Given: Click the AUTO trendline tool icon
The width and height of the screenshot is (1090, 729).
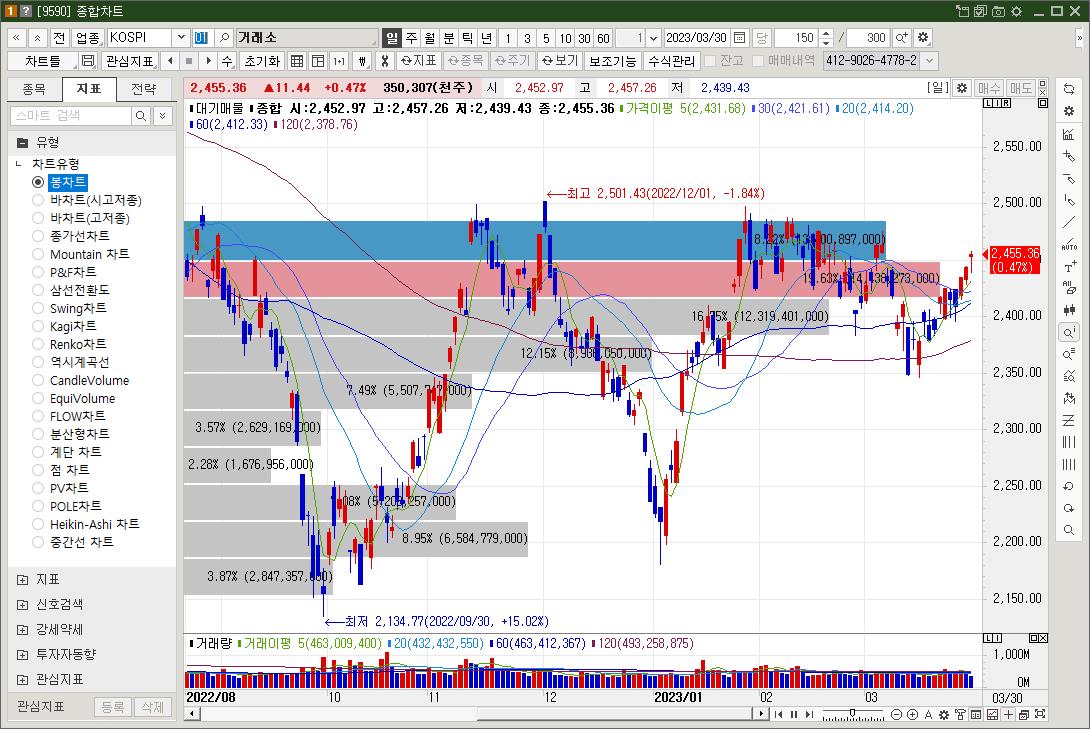Looking at the screenshot, I should [x=1069, y=245].
